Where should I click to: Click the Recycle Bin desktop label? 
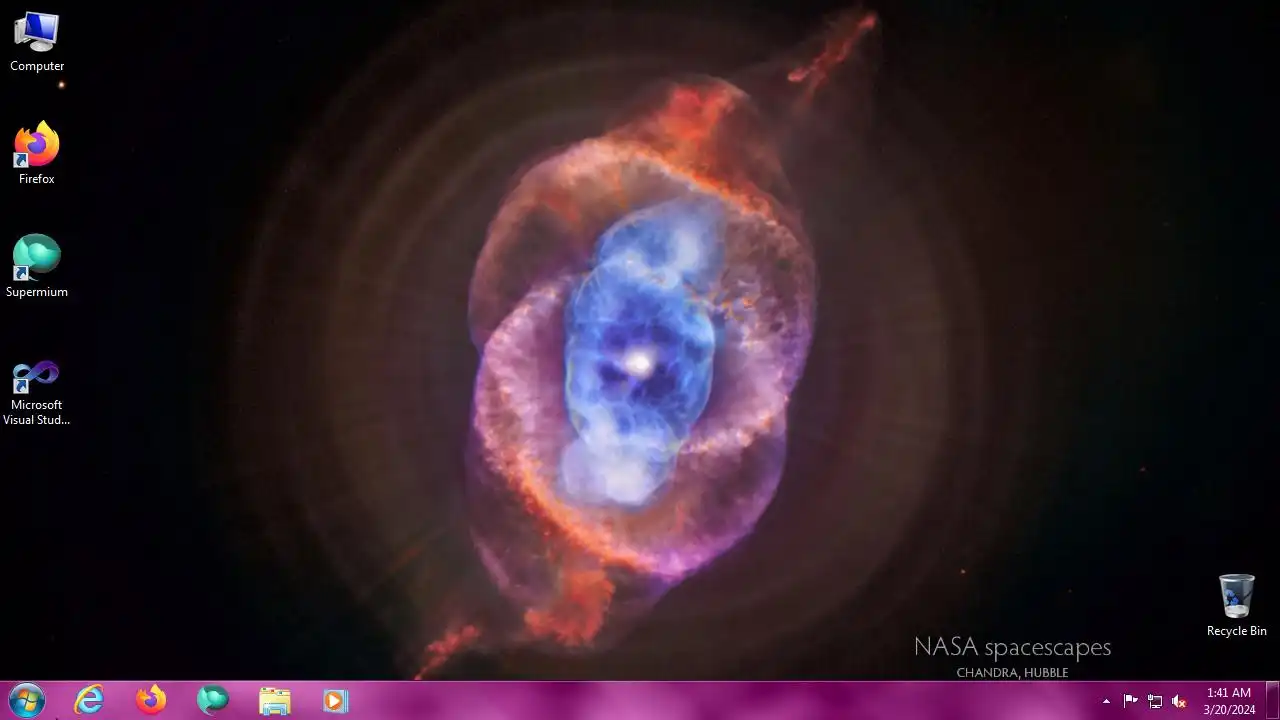[1237, 631]
